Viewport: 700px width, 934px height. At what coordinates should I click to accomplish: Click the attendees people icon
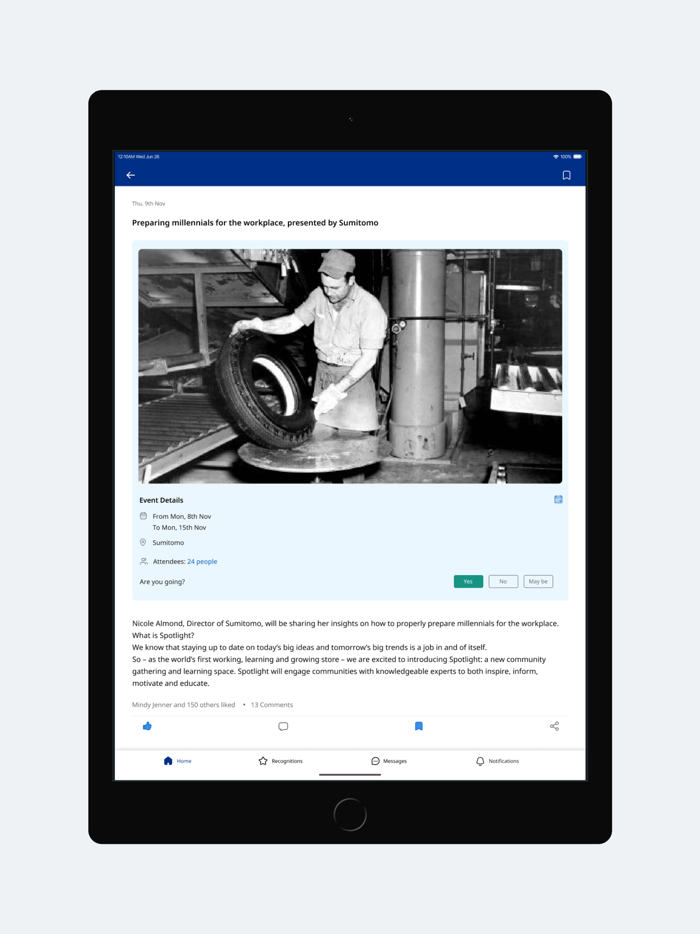(x=143, y=561)
